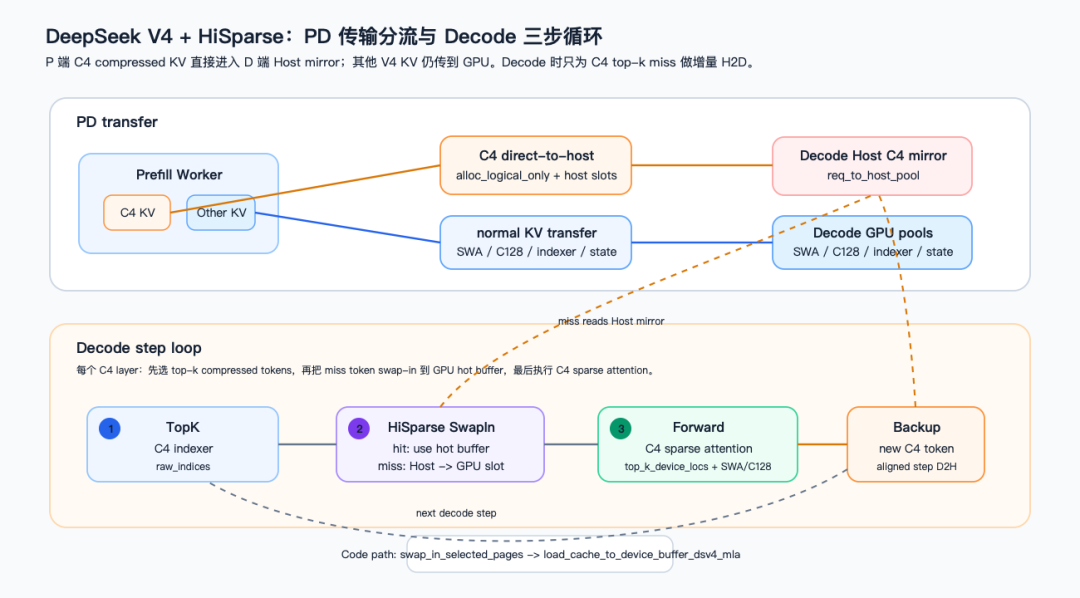
Task: Select the C4 direct-to-host node heading
Action: pyautogui.click(x=536, y=156)
